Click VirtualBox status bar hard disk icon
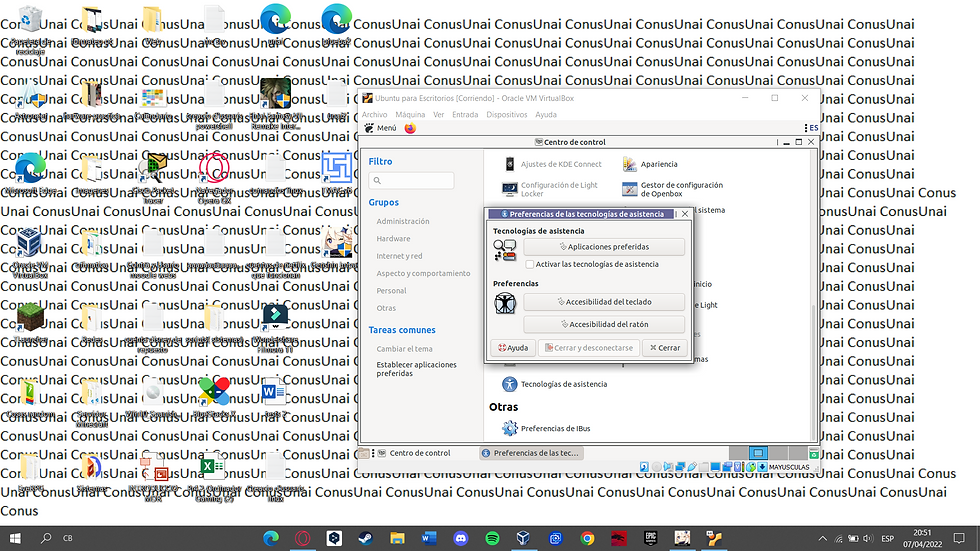Viewport: 980px width, 551px height. click(x=644, y=467)
